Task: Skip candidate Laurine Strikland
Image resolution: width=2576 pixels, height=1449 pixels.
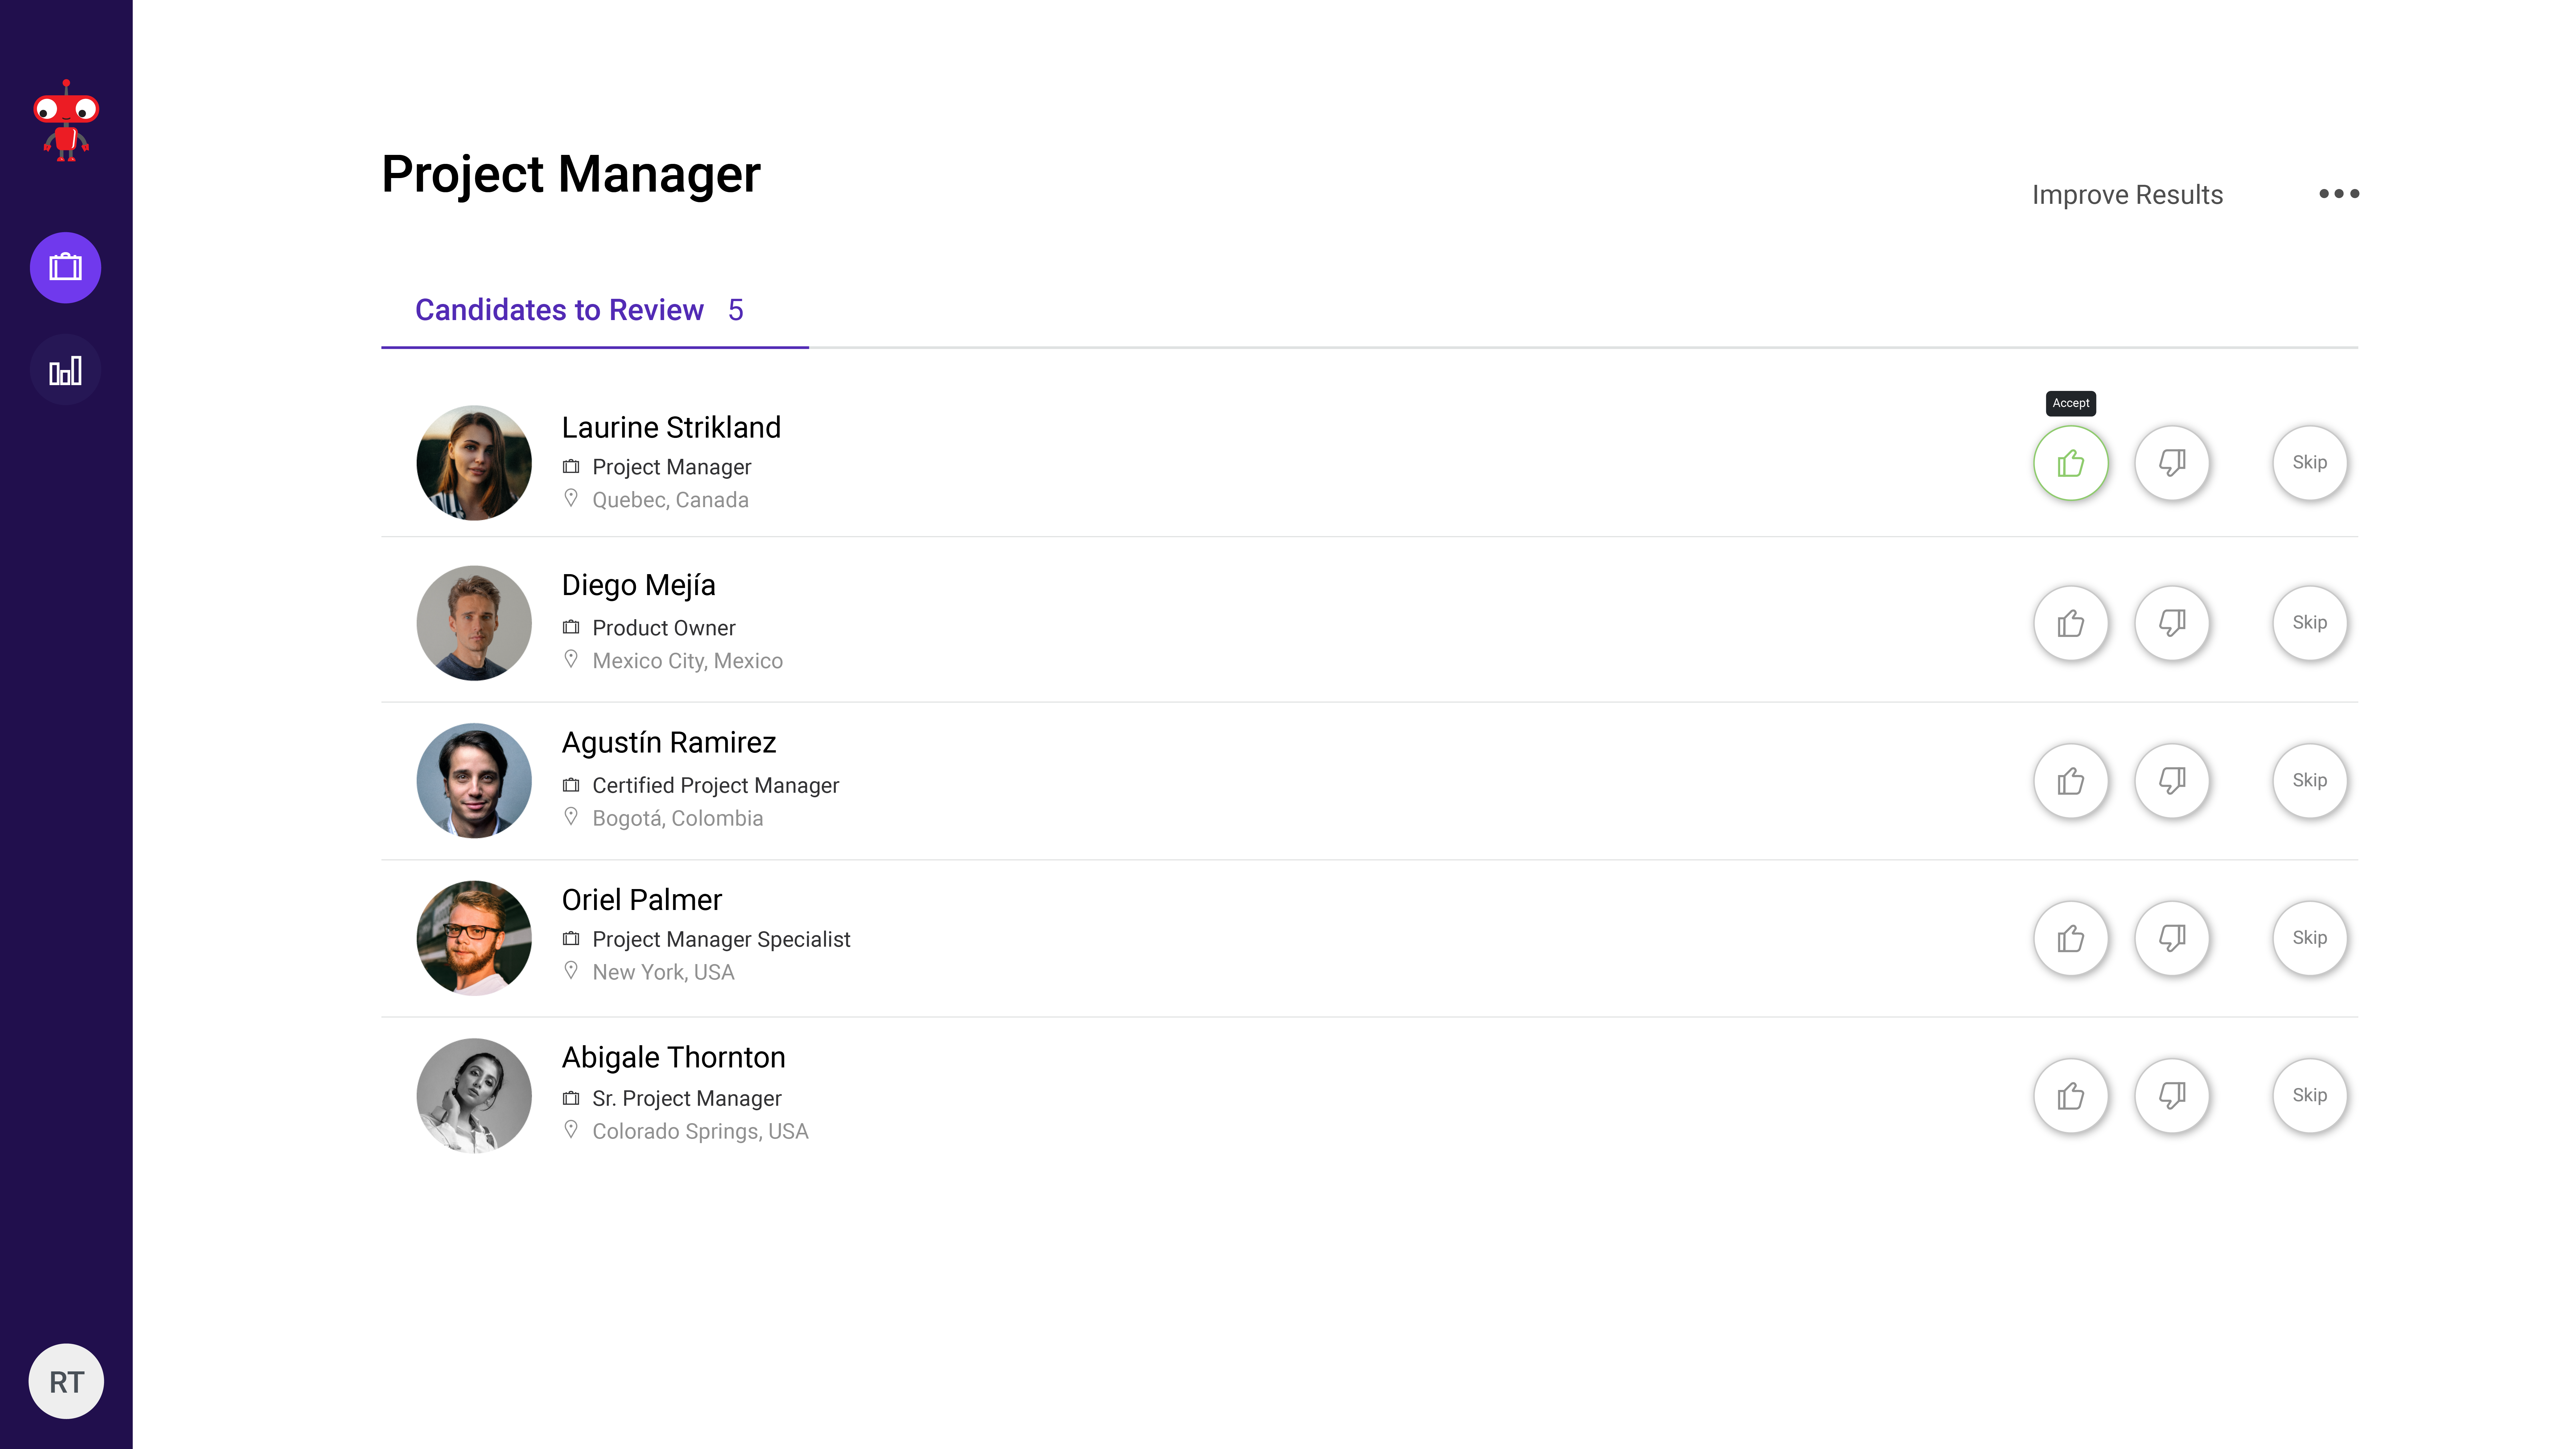Action: pyautogui.click(x=2310, y=463)
